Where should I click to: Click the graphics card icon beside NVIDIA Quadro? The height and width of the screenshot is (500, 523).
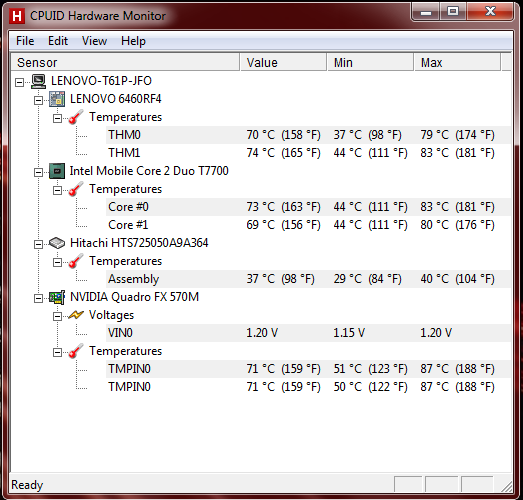(x=57, y=297)
